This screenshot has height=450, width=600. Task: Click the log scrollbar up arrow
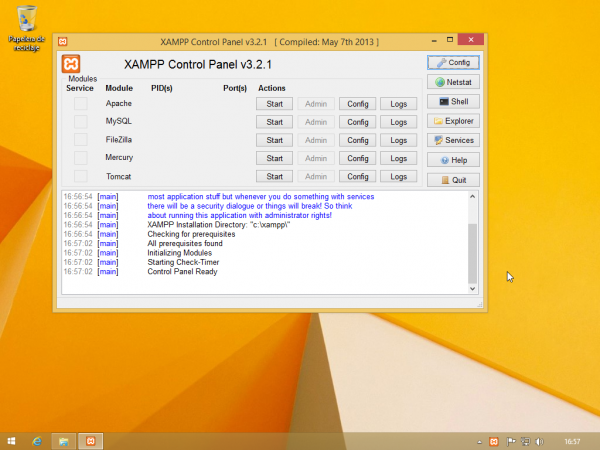tap(473, 196)
